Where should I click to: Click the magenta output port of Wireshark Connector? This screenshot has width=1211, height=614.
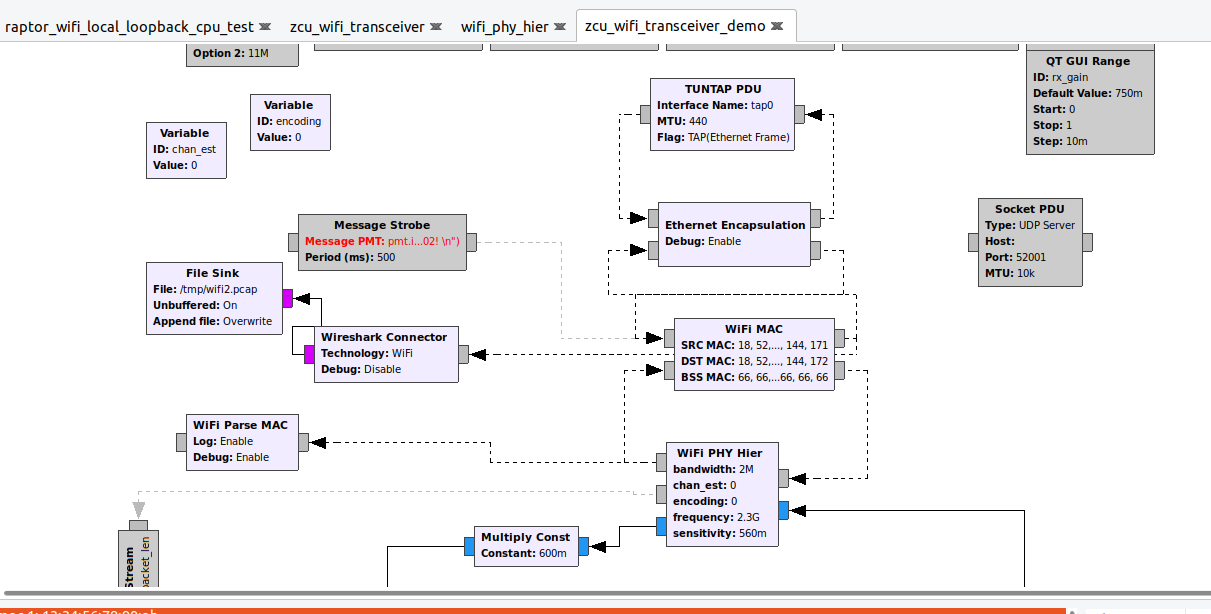[309, 354]
